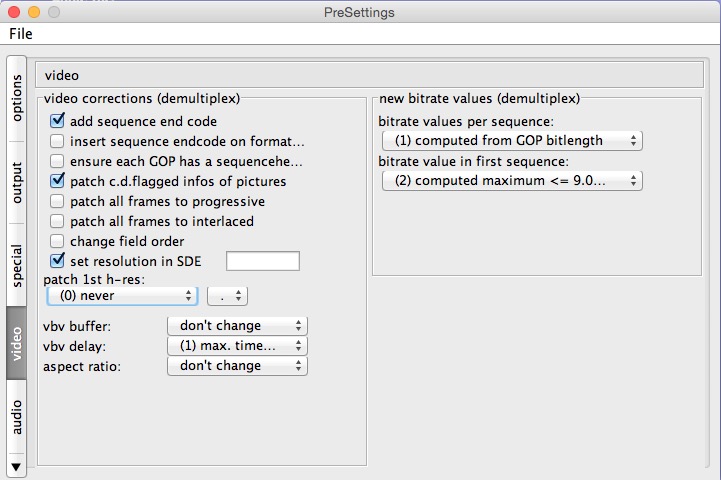The height and width of the screenshot is (480, 721).
Task: Open the patch 1st h-res never dropdown
Action: (122, 296)
